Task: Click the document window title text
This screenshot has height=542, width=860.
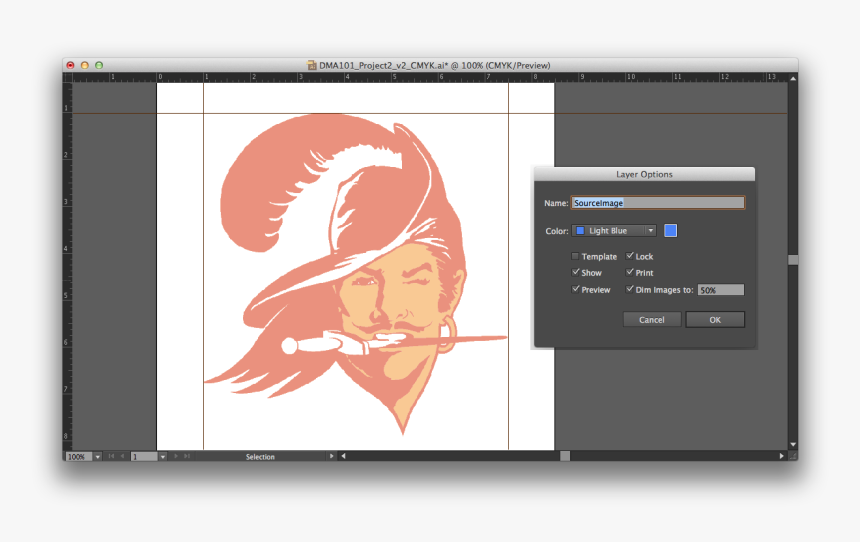Action: 434,65
